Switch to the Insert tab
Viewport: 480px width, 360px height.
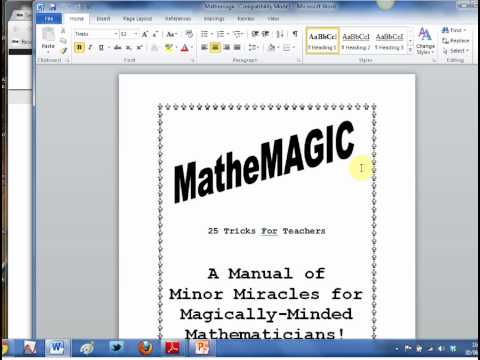point(103,19)
